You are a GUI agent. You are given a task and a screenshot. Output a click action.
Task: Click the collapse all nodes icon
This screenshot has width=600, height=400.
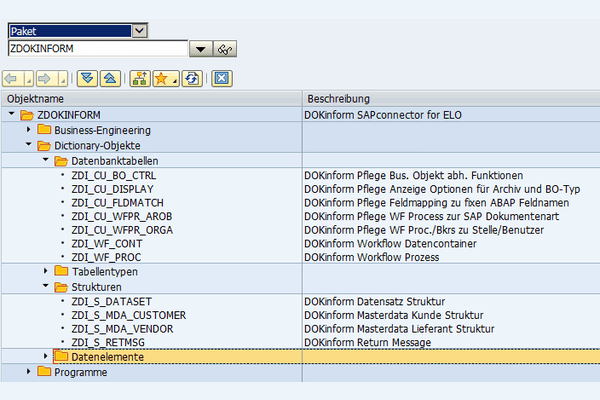tap(109, 78)
